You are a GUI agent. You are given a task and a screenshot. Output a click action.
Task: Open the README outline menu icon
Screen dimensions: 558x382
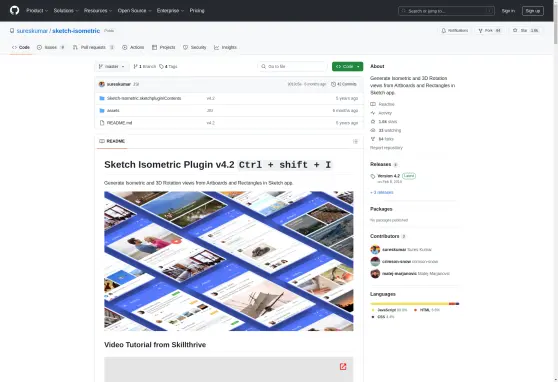click(x=355, y=142)
